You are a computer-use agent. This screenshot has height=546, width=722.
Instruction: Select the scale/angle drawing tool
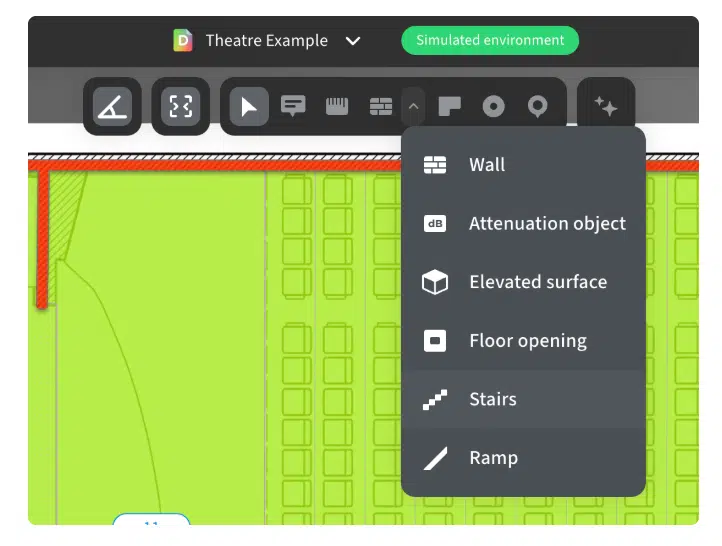tap(112, 107)
